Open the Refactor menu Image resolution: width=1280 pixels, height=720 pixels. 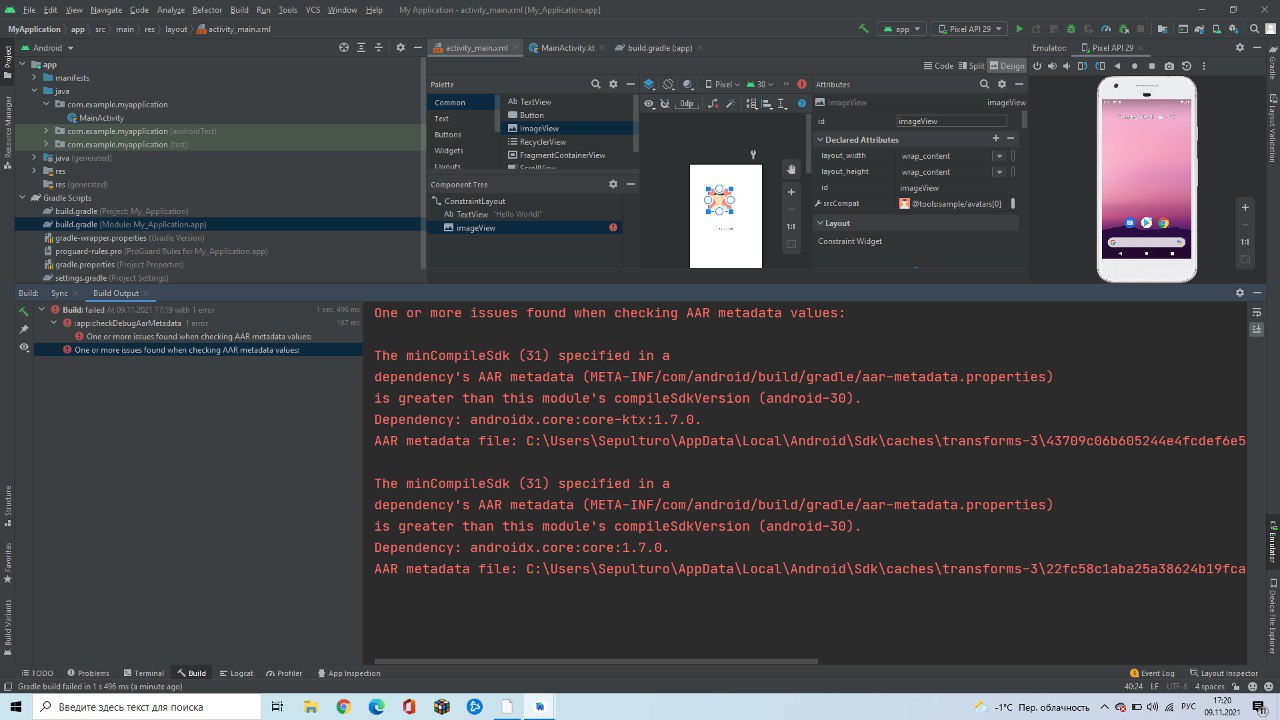207,10
